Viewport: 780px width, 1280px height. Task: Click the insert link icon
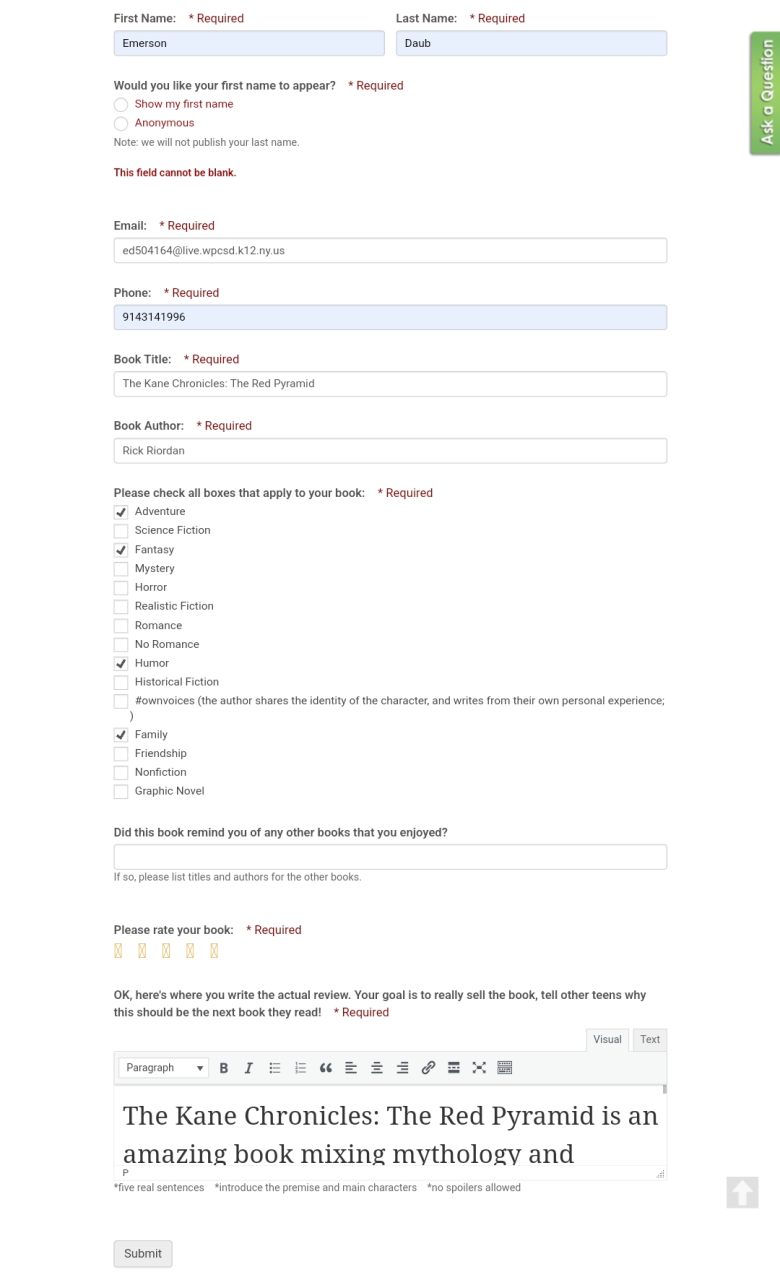428,1068
